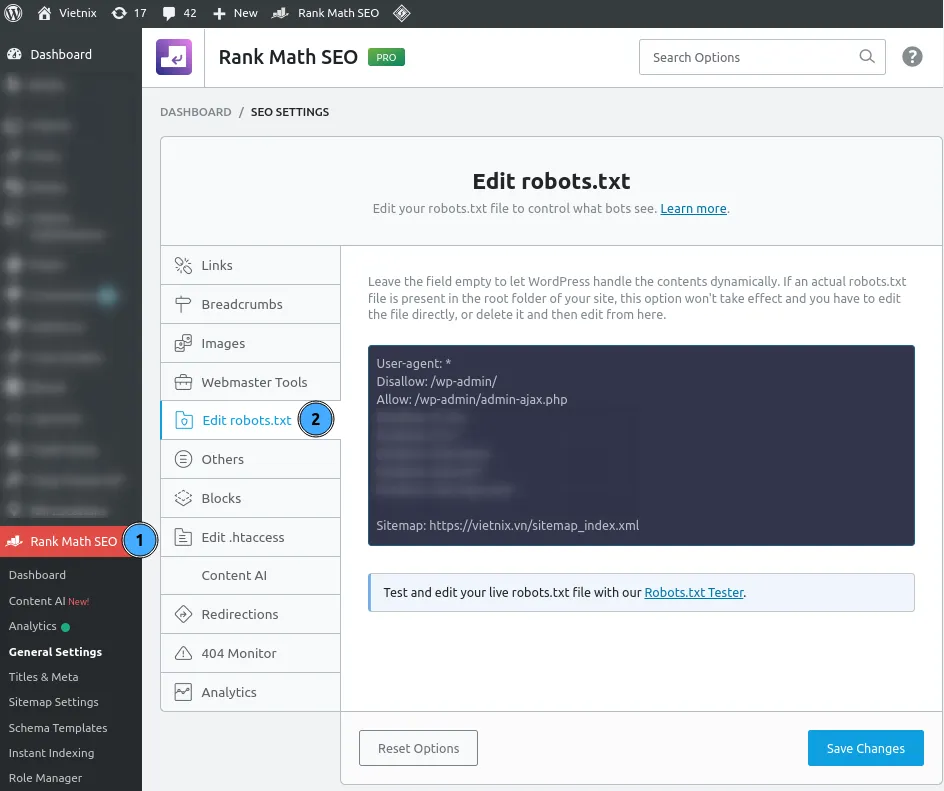Click the diamond icon in admin bar
944x791 pixels.
pyautogui.click(x=402, y=13)
